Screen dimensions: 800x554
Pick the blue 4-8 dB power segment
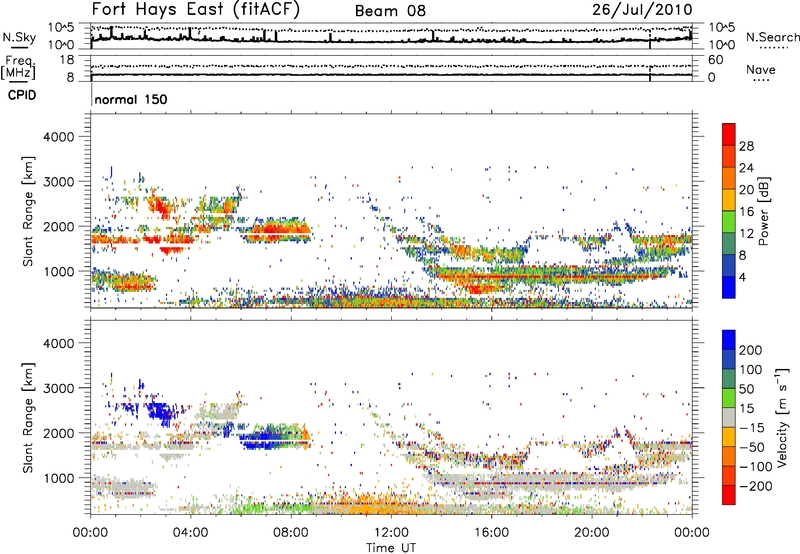pyautogui.click(x=729, y=265)
